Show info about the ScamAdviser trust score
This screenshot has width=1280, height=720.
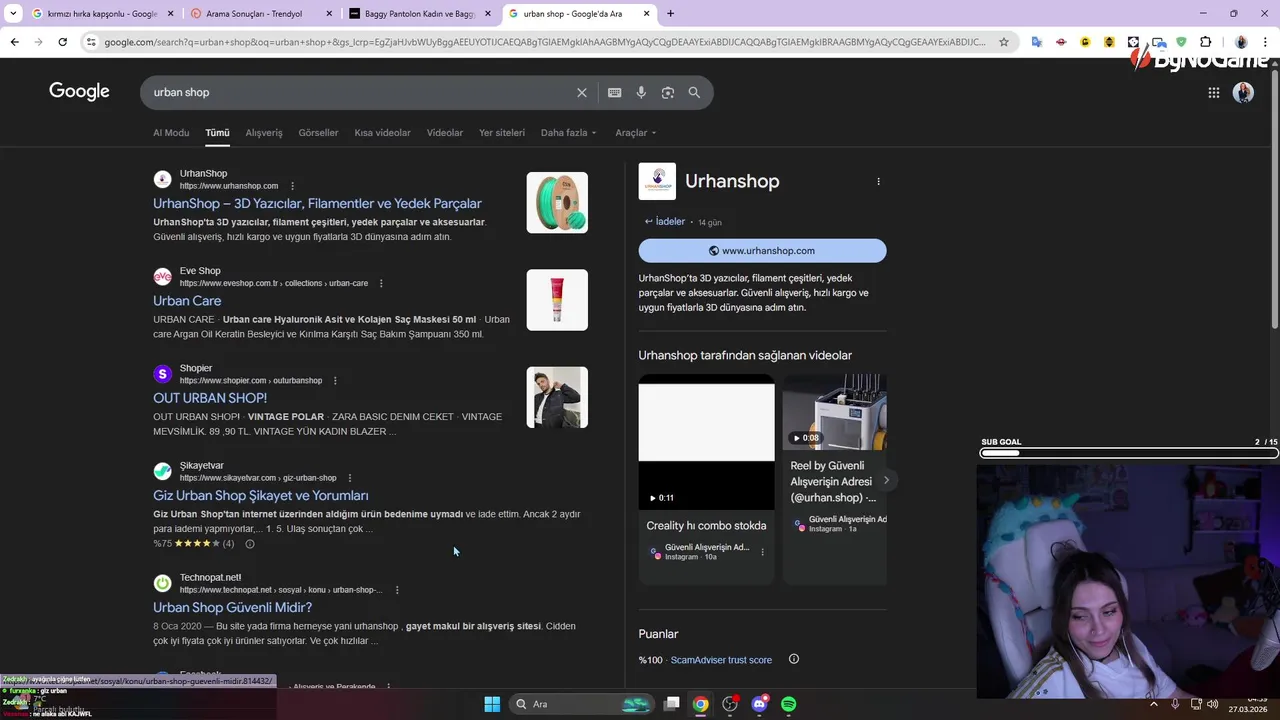(x=794, y=659)
